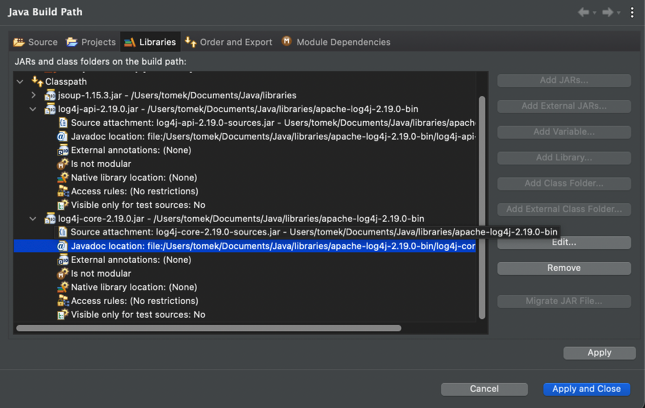Image resolution: width=645 pixels, height=408 pixels.
Task: Click the Javadoc location icon under log4j-api
Action: click(63, 136)
